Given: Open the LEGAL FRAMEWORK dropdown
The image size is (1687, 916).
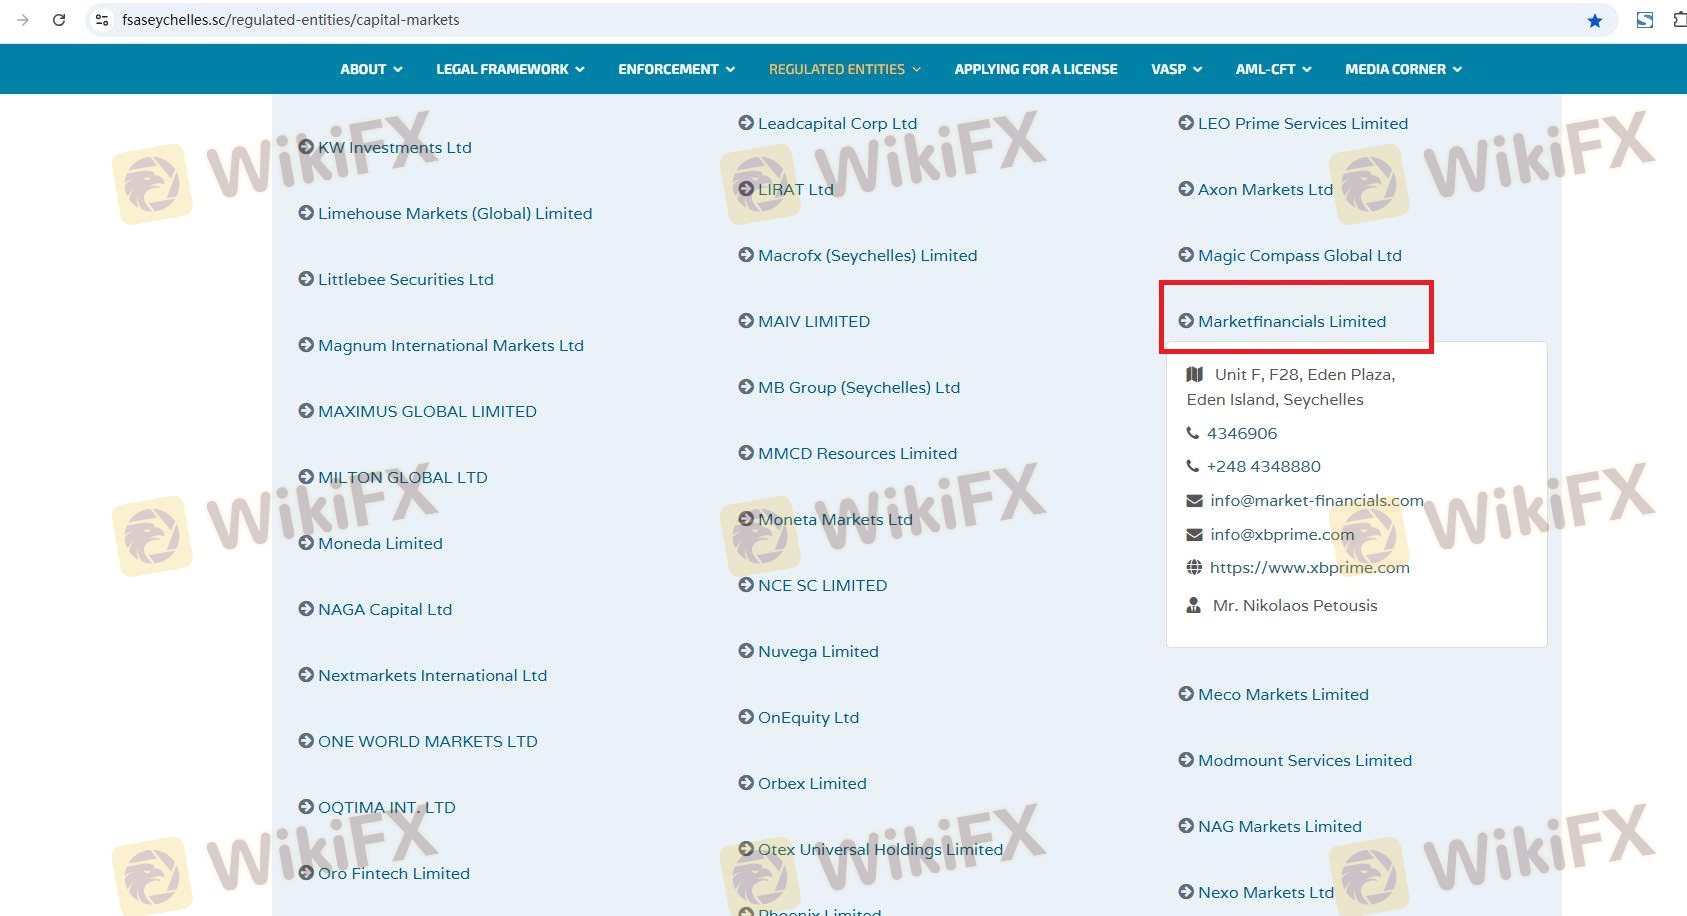Looking at the screenshot, I should 509,69.
